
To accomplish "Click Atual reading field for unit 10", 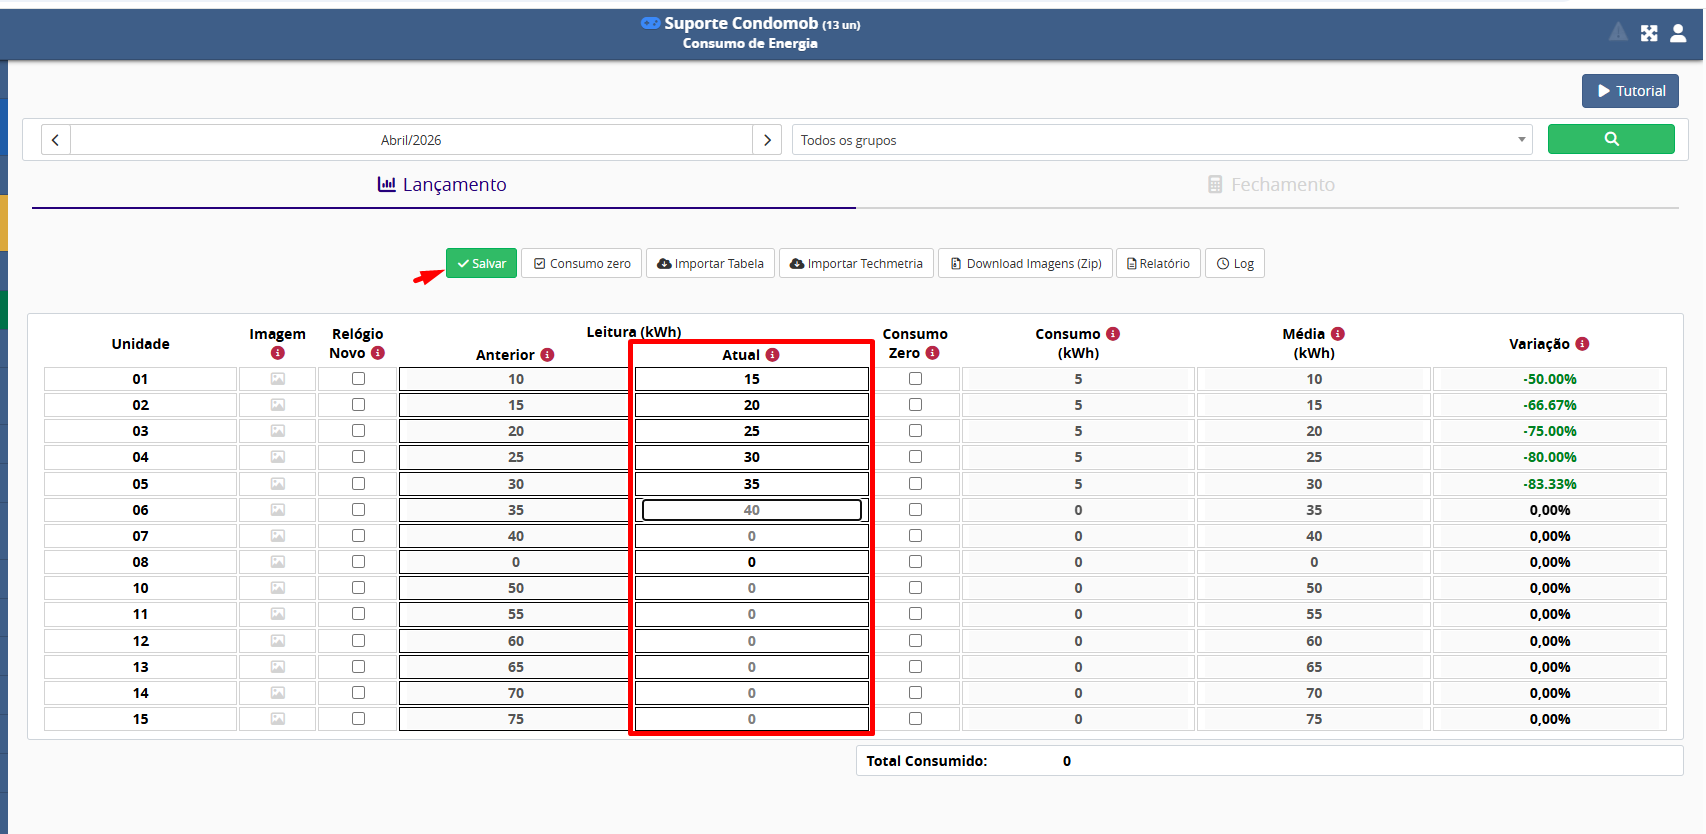I will click(752, 588).
